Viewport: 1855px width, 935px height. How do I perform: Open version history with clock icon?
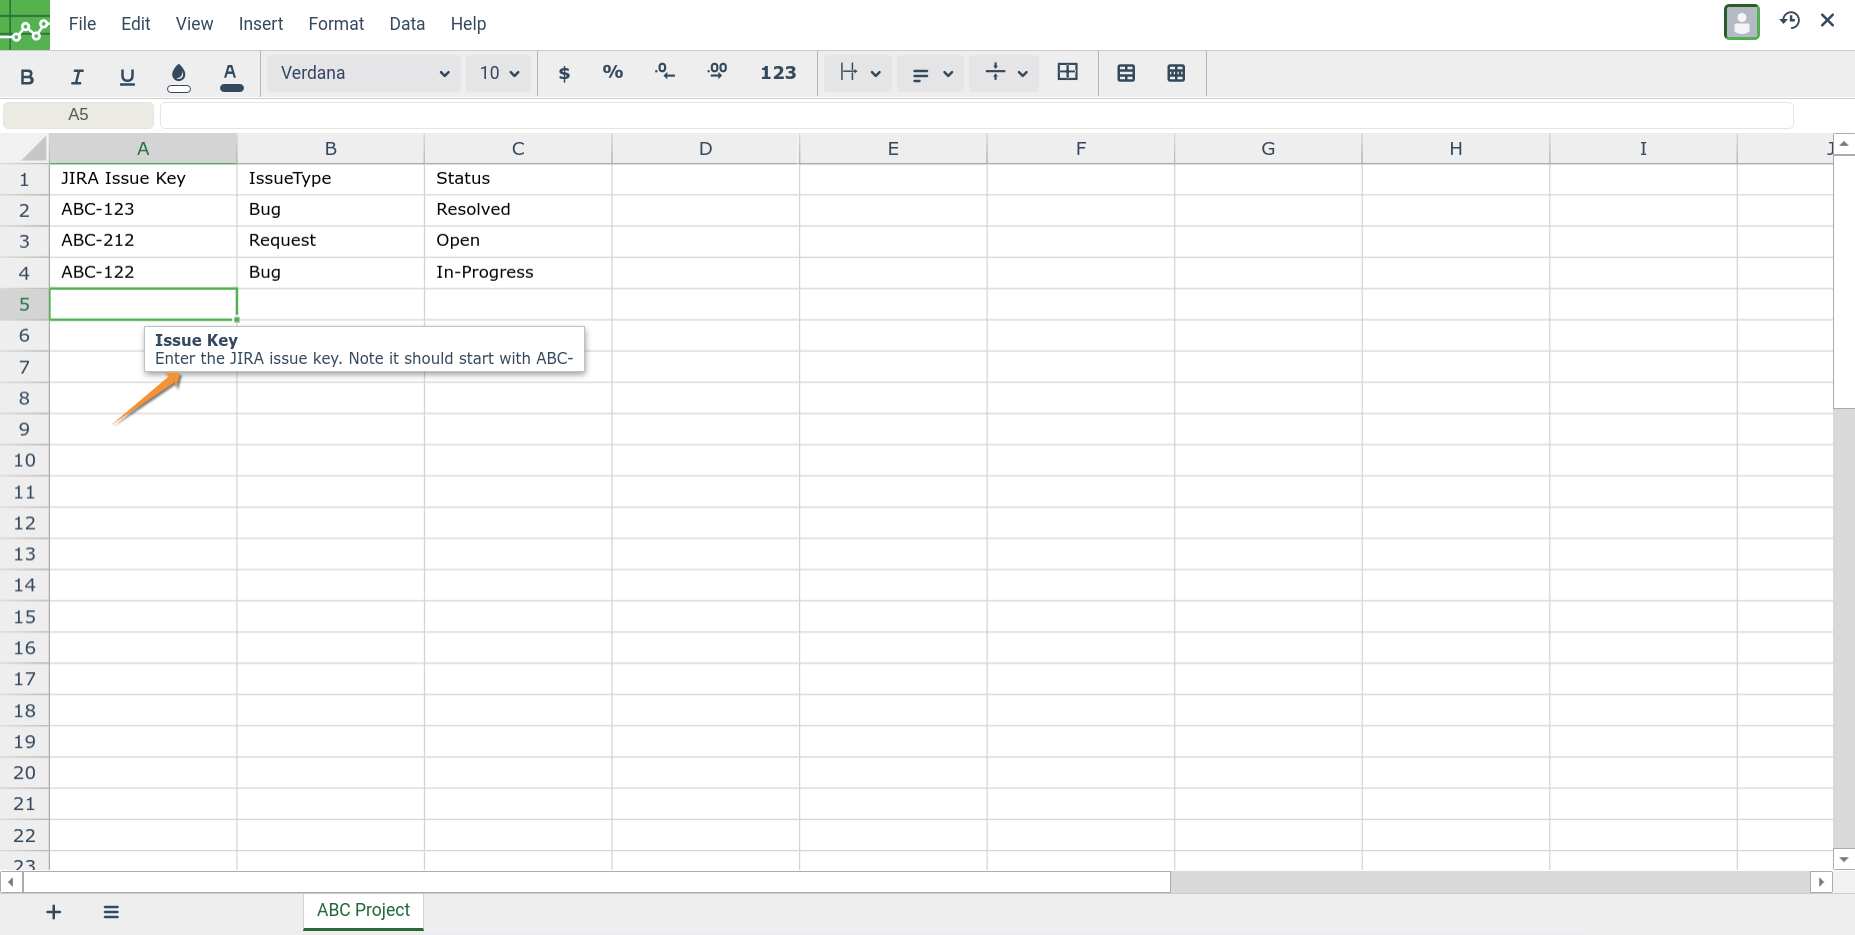pos(1790,20)
